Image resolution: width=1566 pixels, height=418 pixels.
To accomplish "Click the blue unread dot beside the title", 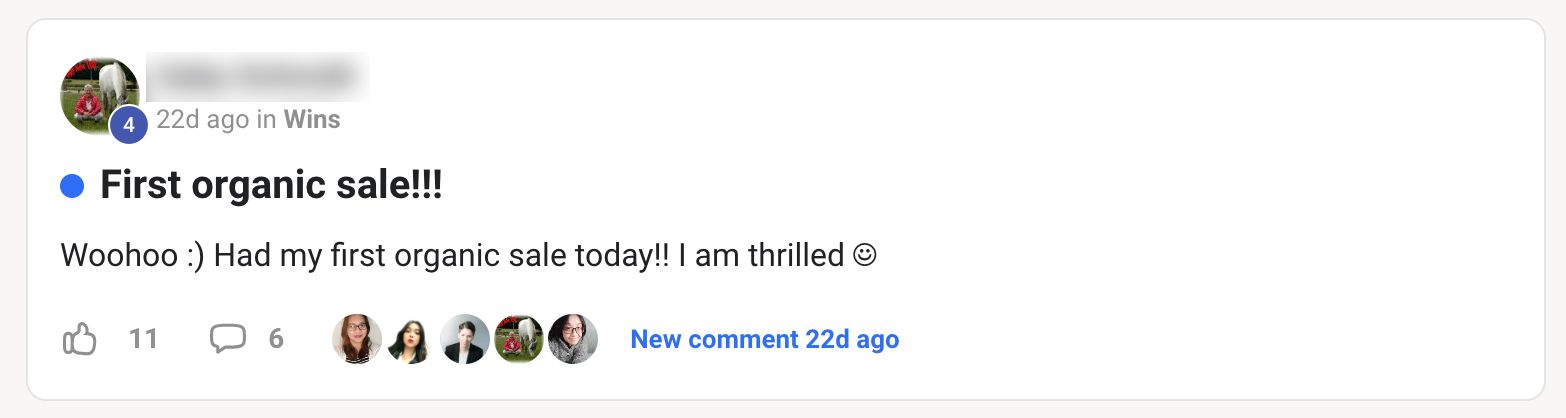I will coord(72,186).
